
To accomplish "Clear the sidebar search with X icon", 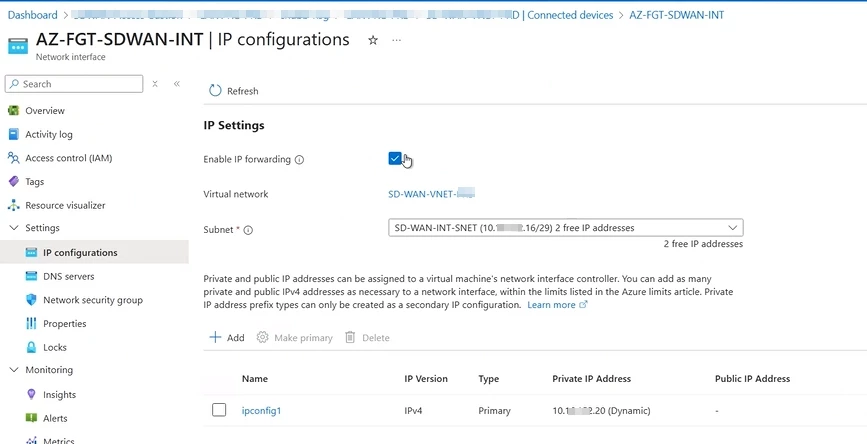I will pyautogui.click(x=155, y=83).
